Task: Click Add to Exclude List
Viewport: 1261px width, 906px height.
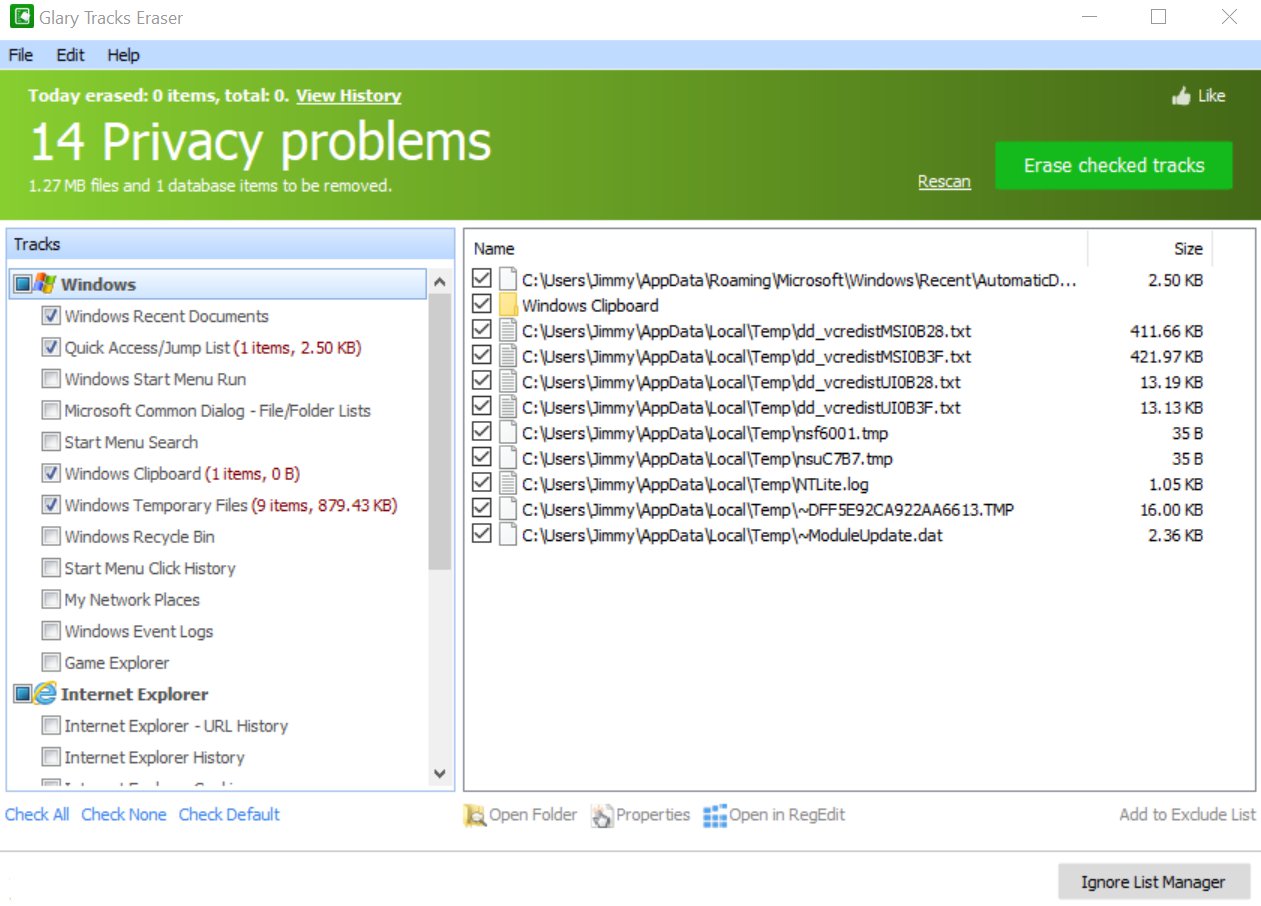Action: pos(1187,815)
